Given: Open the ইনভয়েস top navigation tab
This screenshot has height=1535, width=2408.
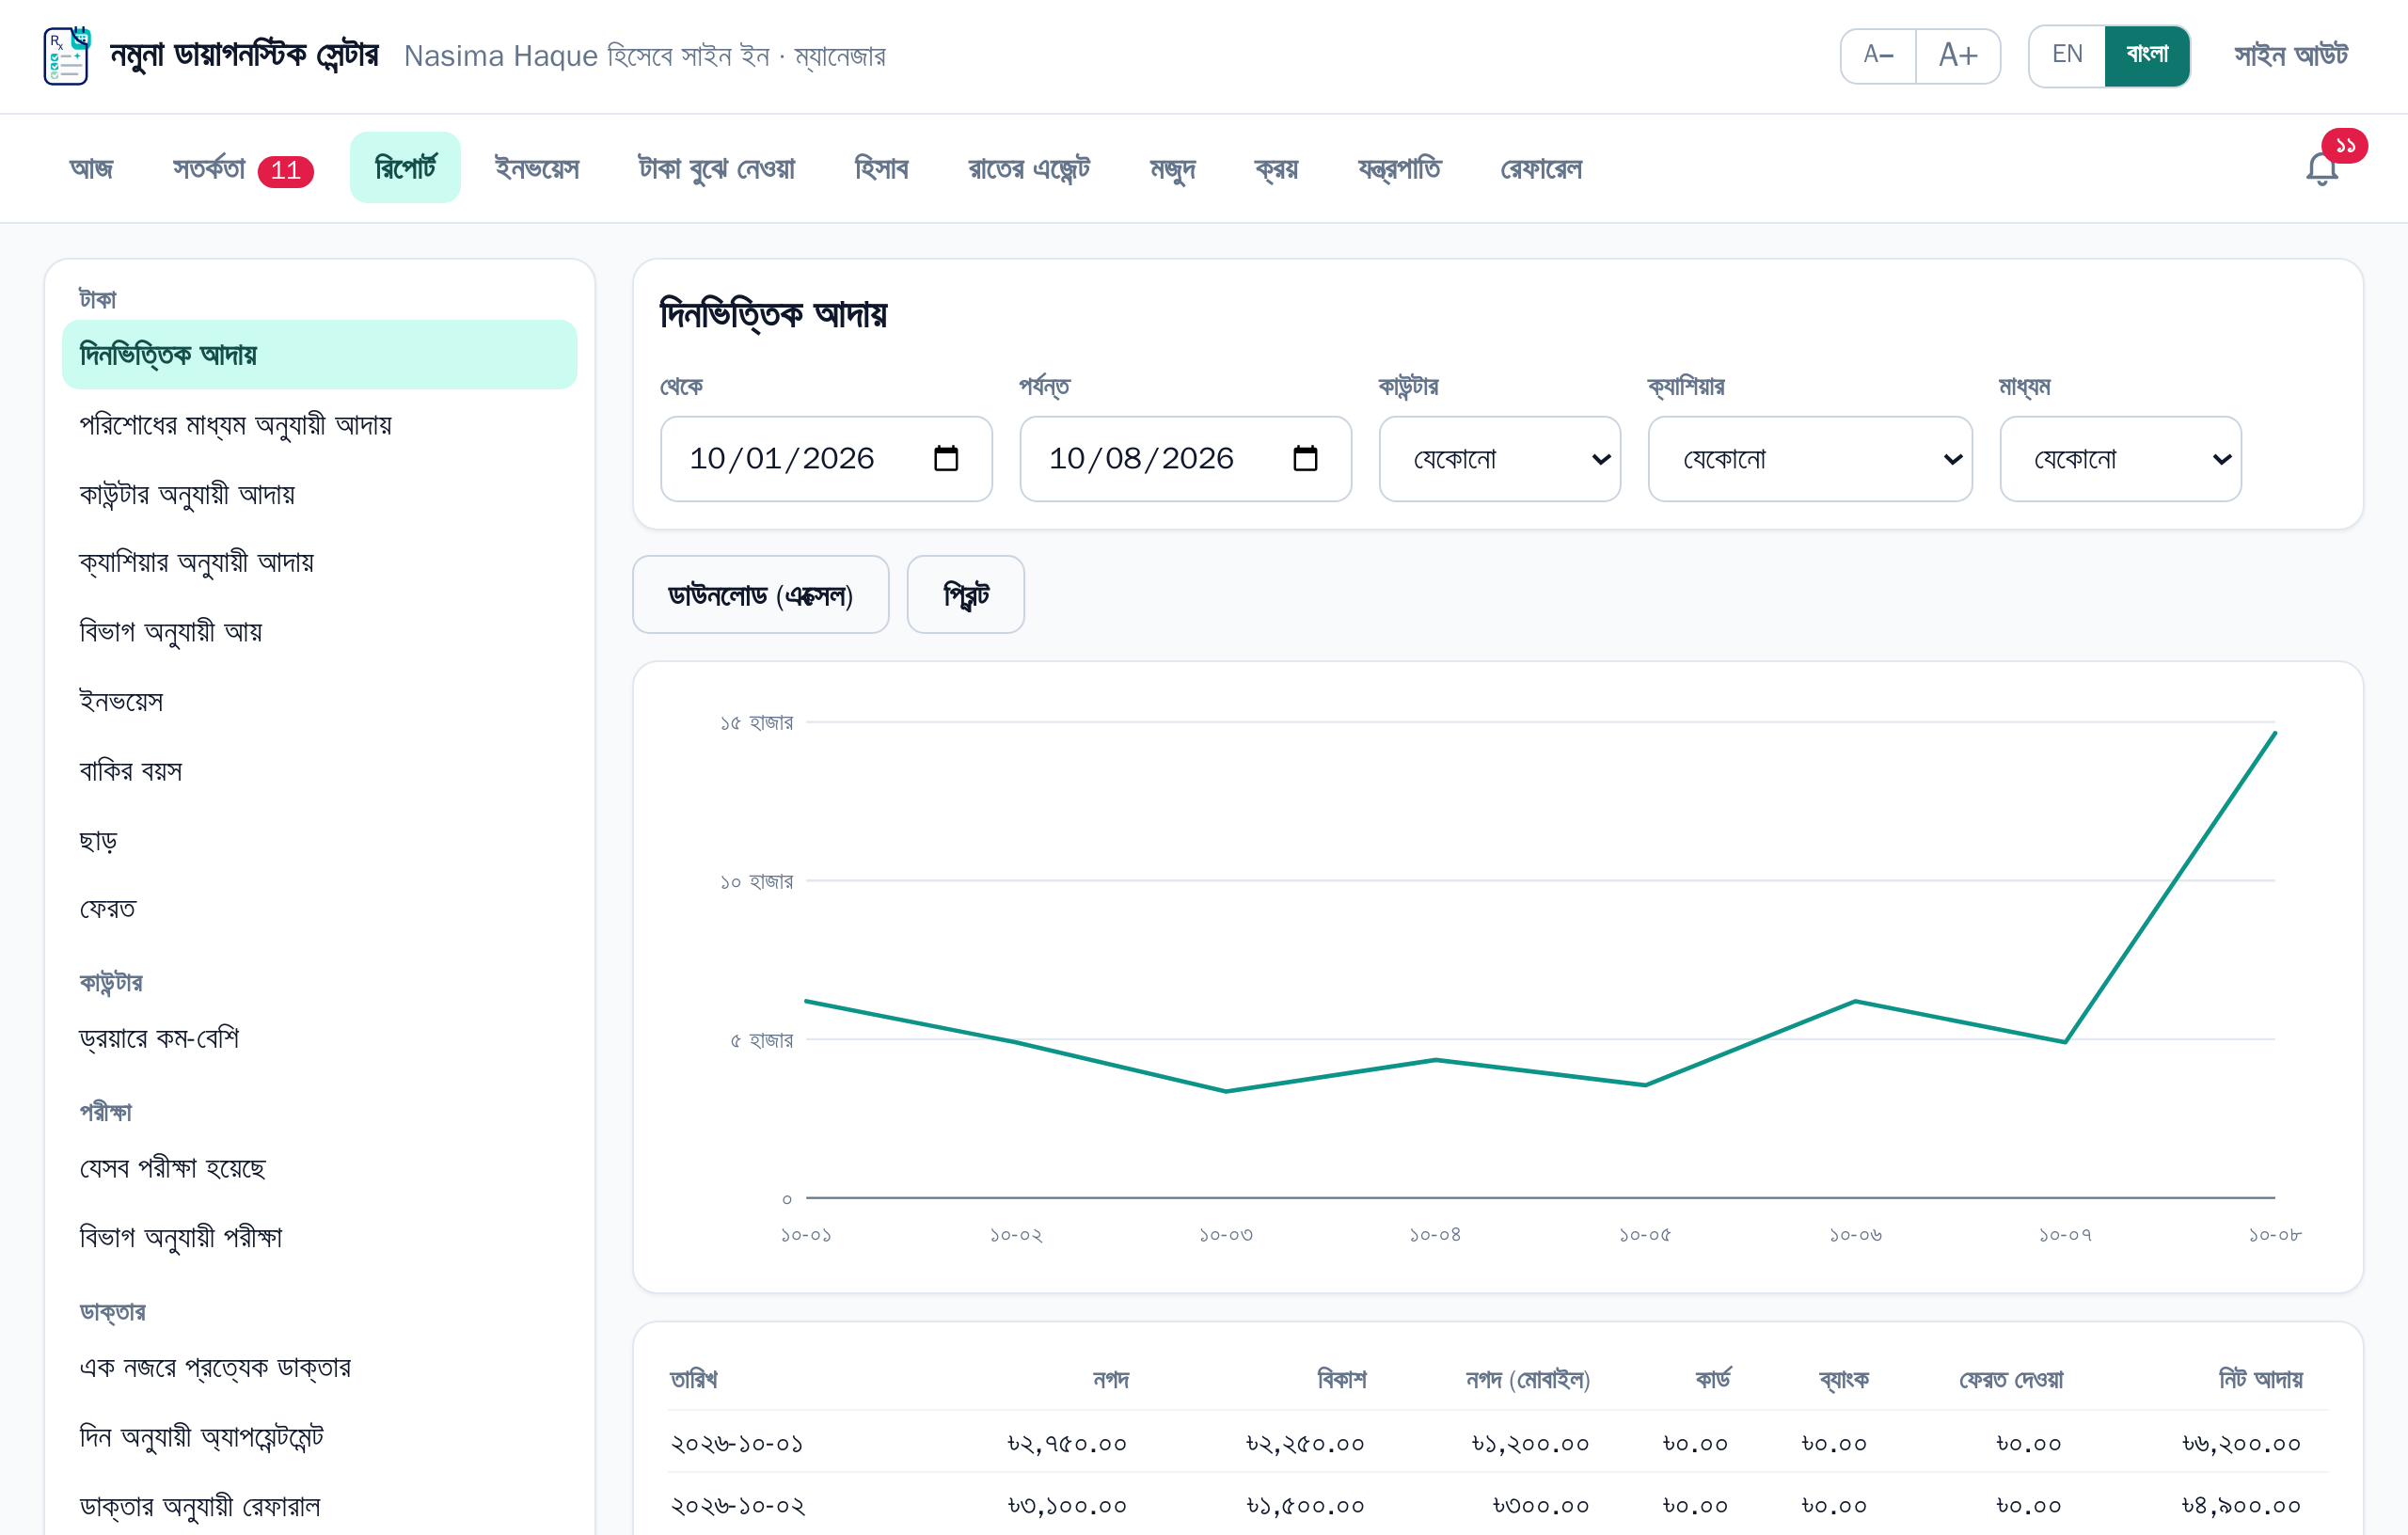Looking at the screenshot, I should click(537, 168).
